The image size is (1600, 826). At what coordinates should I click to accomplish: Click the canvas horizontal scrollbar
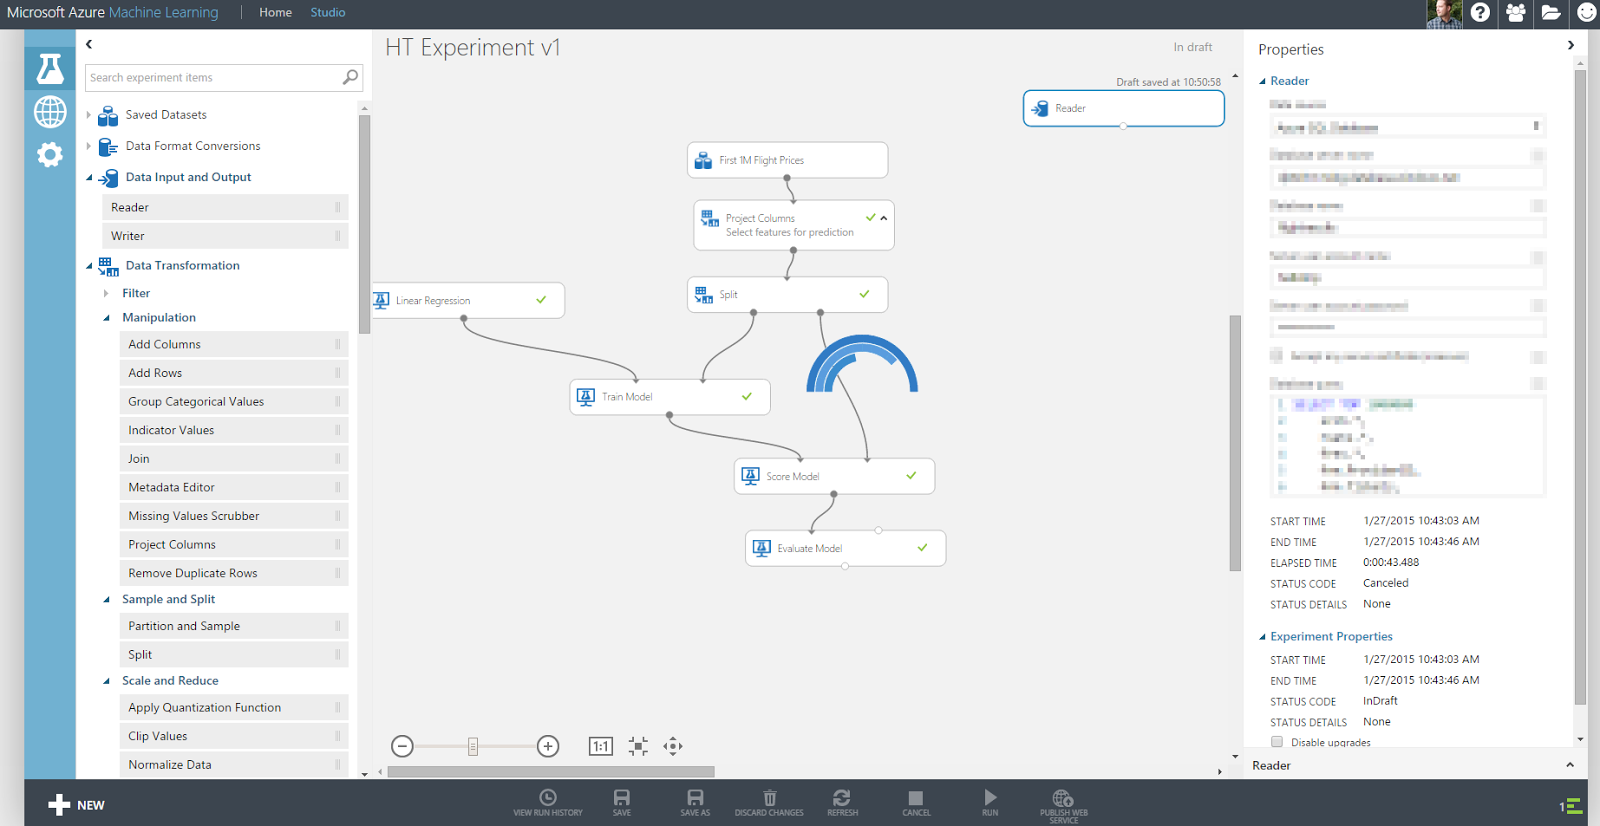pos(551,772)
